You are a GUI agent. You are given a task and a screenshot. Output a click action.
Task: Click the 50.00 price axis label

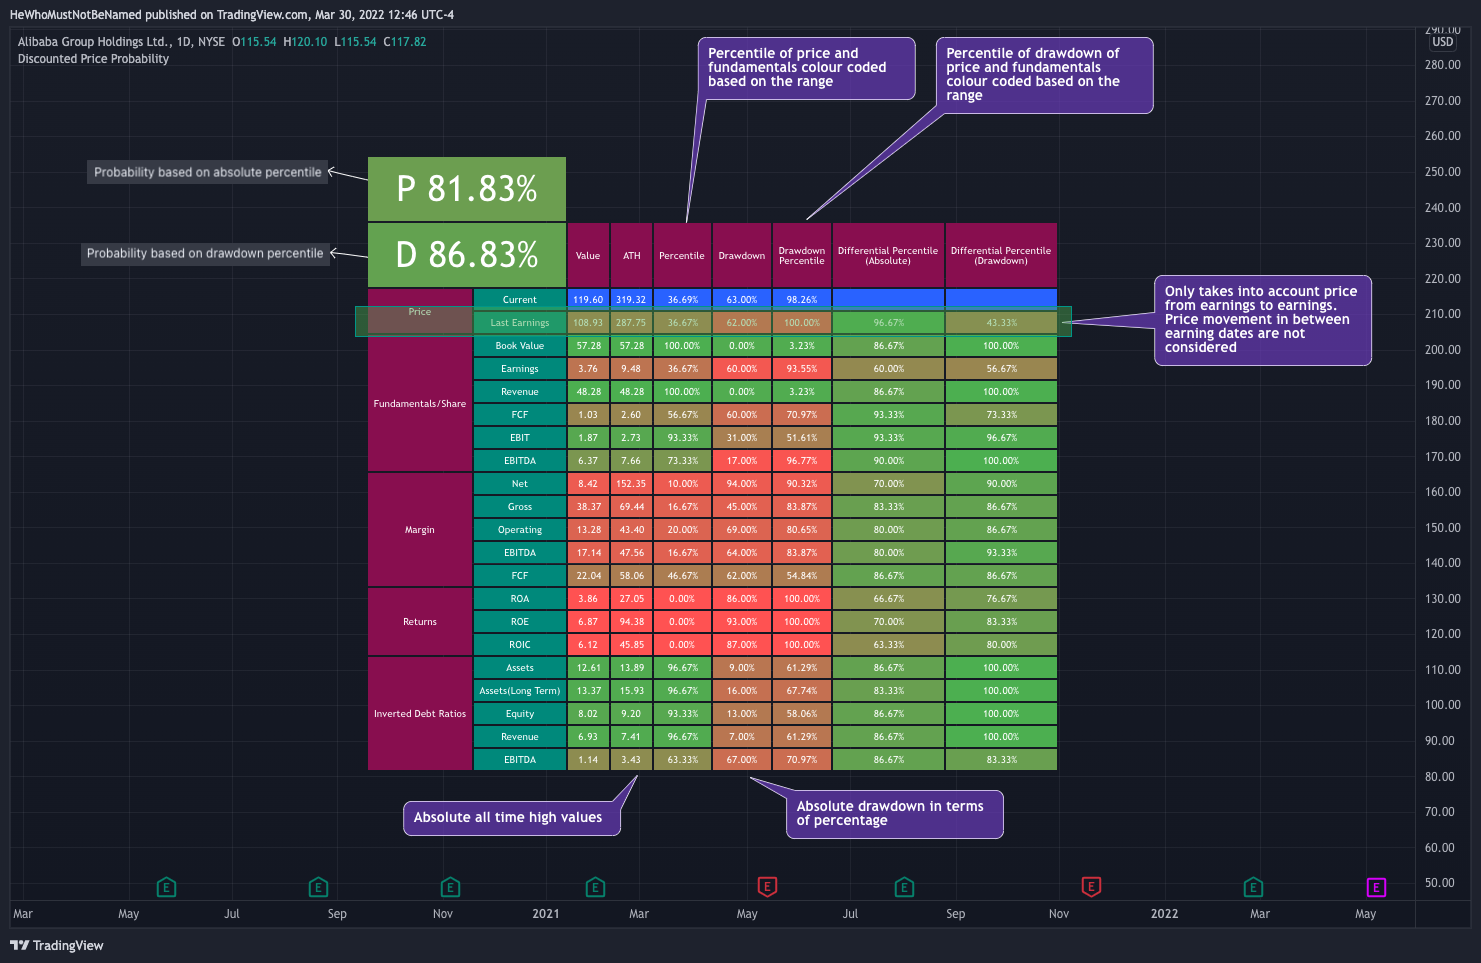coord(1440,883)
